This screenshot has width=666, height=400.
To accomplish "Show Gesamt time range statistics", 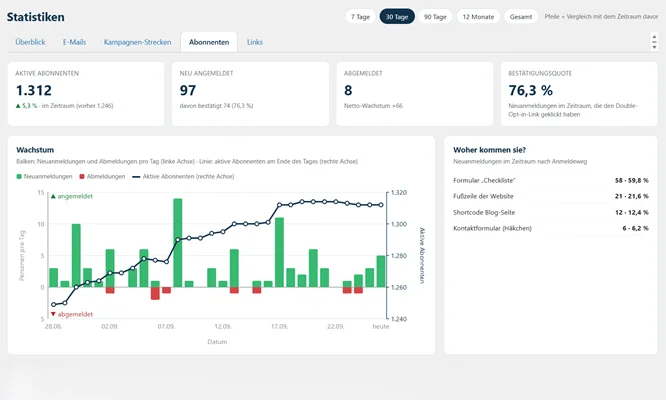I will [x=521, y=17].
